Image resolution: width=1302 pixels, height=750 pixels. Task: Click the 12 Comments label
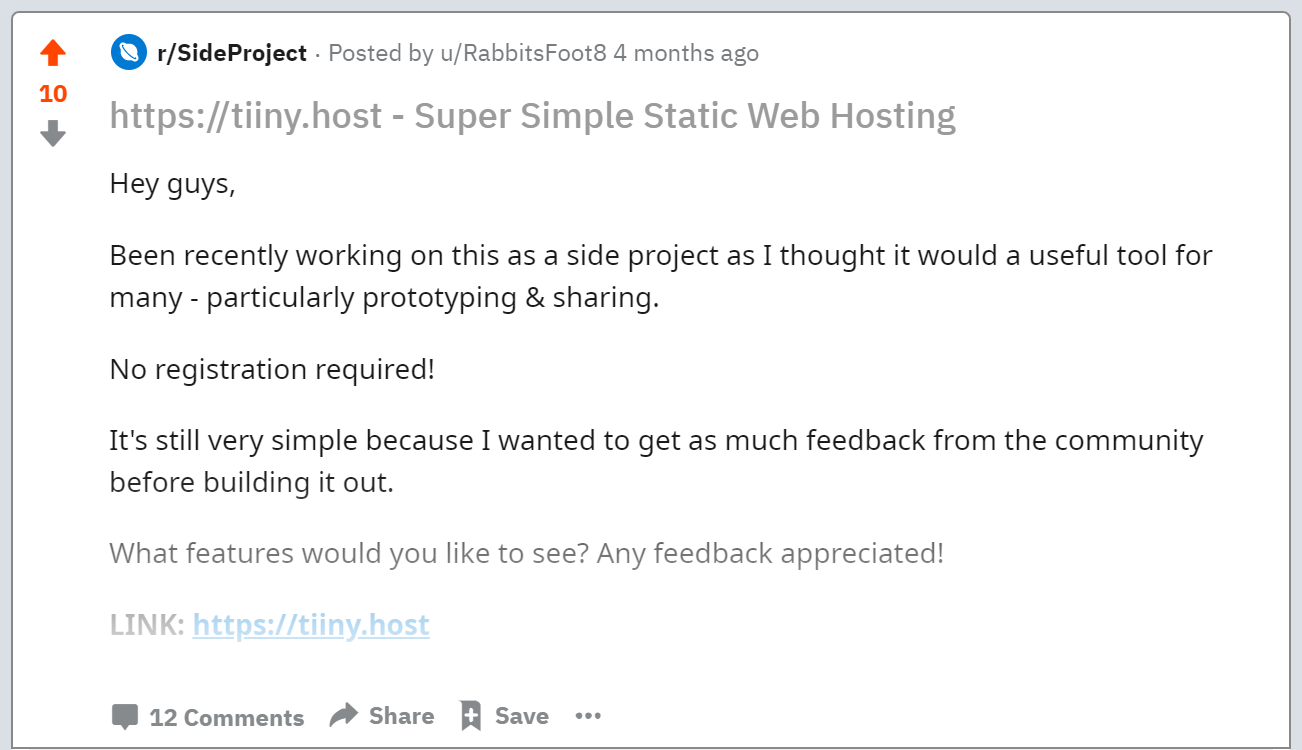coord(226,718)
